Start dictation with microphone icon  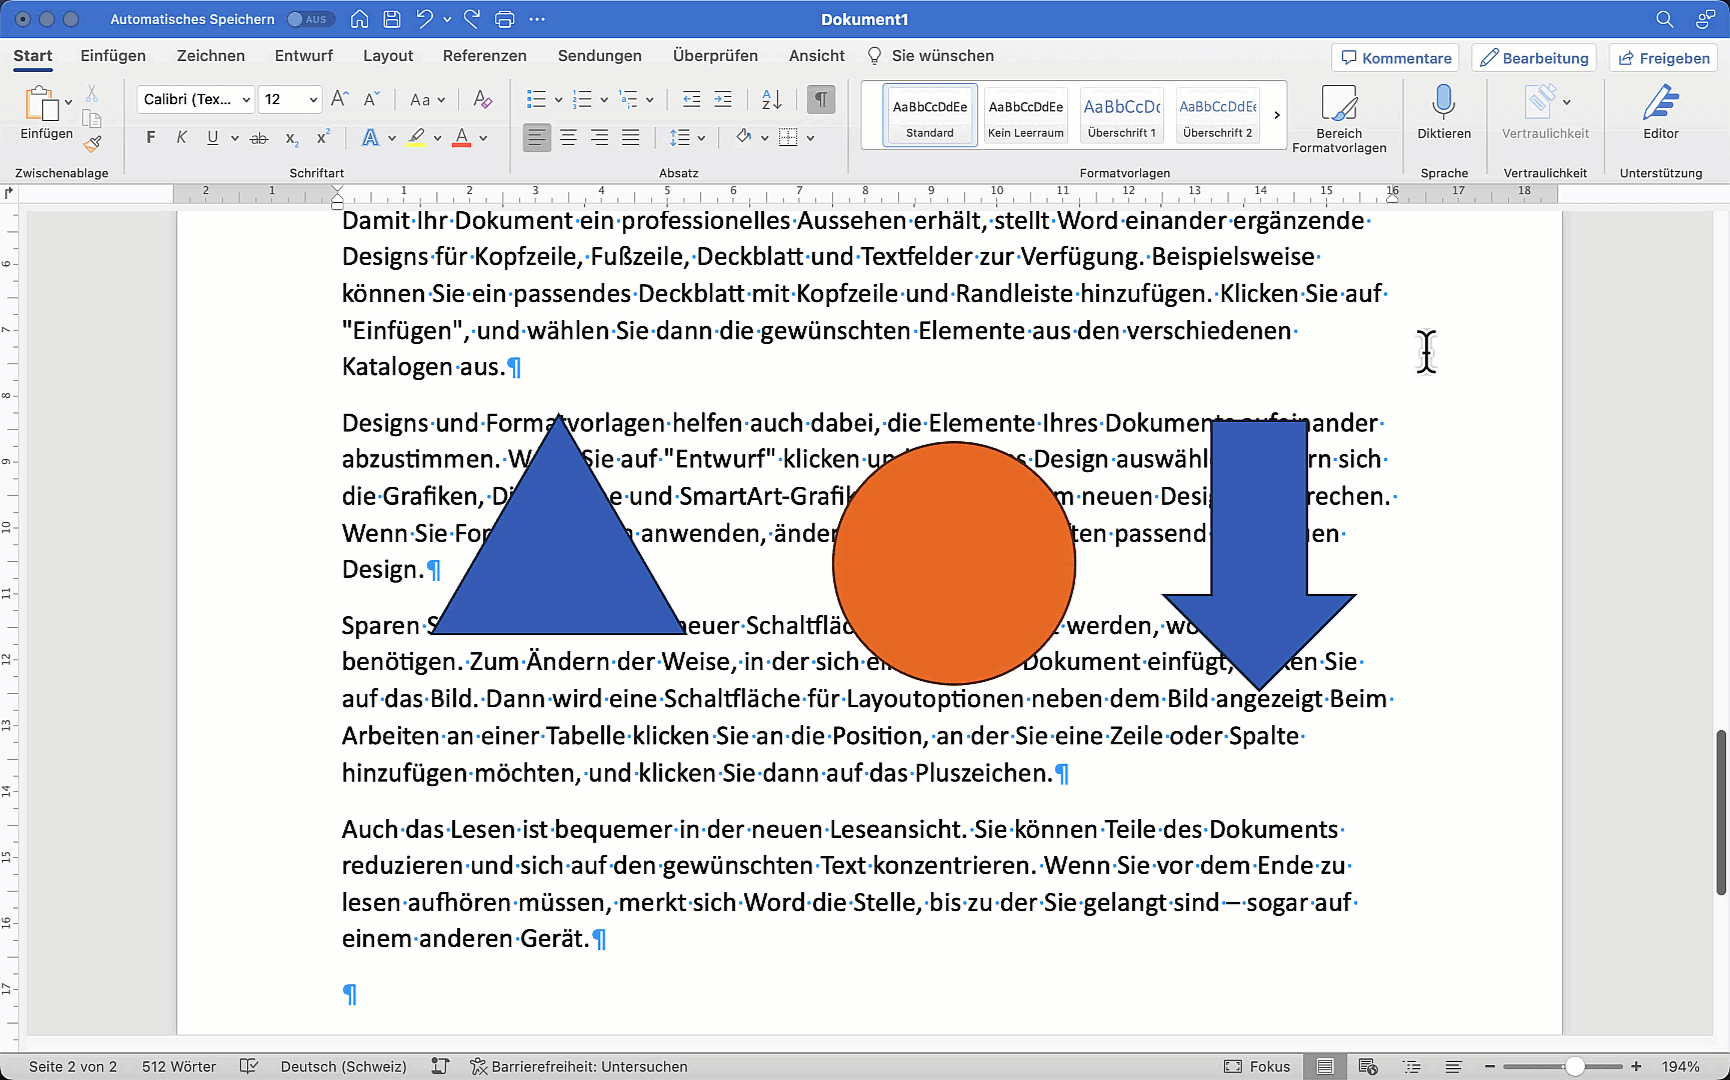pyautogui.click(x=1443, y=111)
